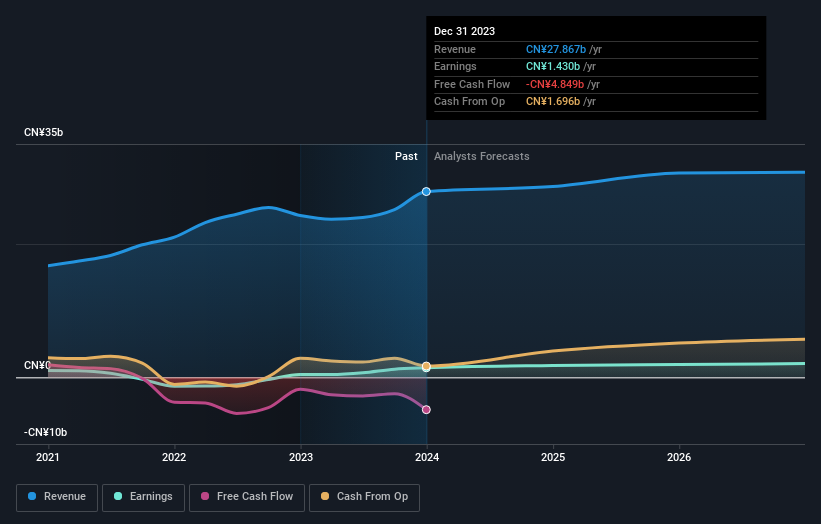Select the 2023 x-axis label
Screen dimensions: 821x524
tap(301, 457)
